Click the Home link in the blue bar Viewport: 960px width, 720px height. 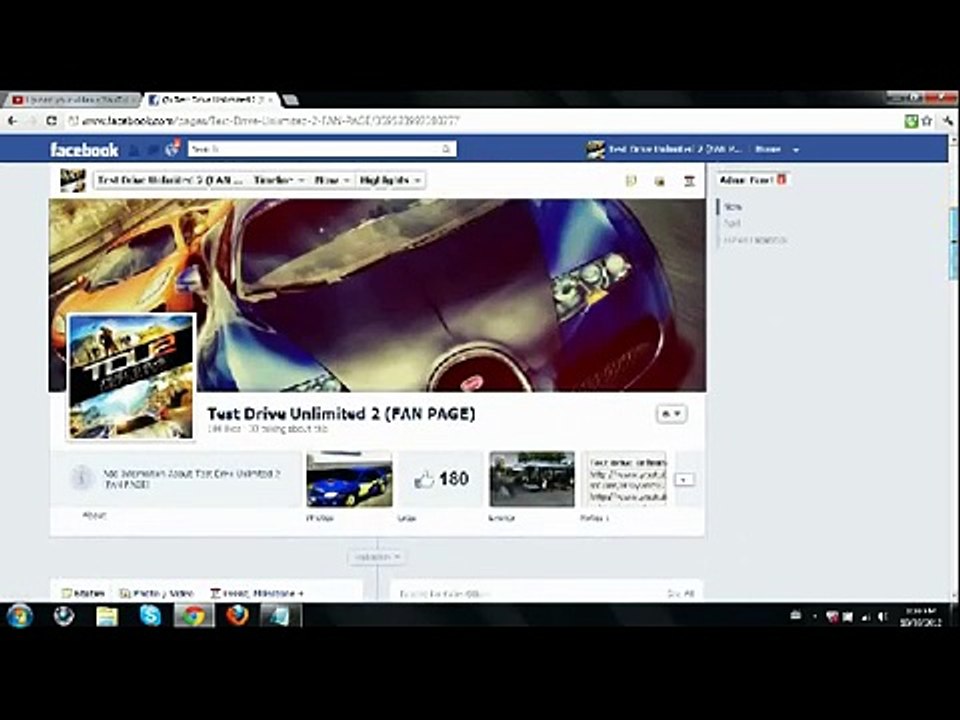pos(768,149)
